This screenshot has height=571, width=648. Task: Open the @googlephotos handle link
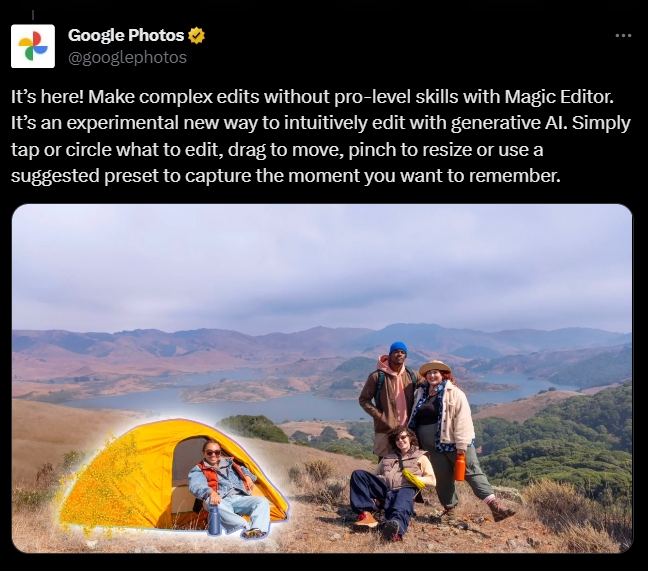[127, 57]
